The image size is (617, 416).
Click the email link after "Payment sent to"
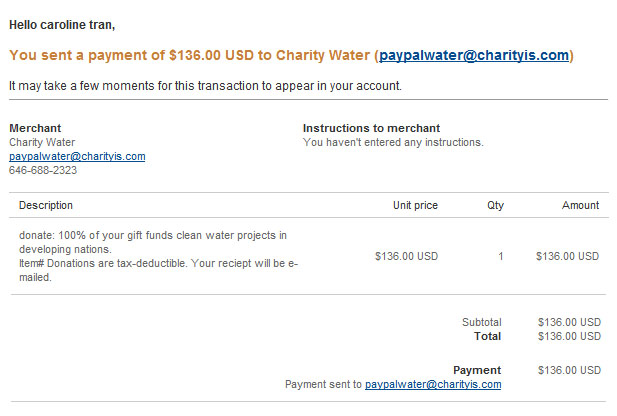(x=433, y=384)
